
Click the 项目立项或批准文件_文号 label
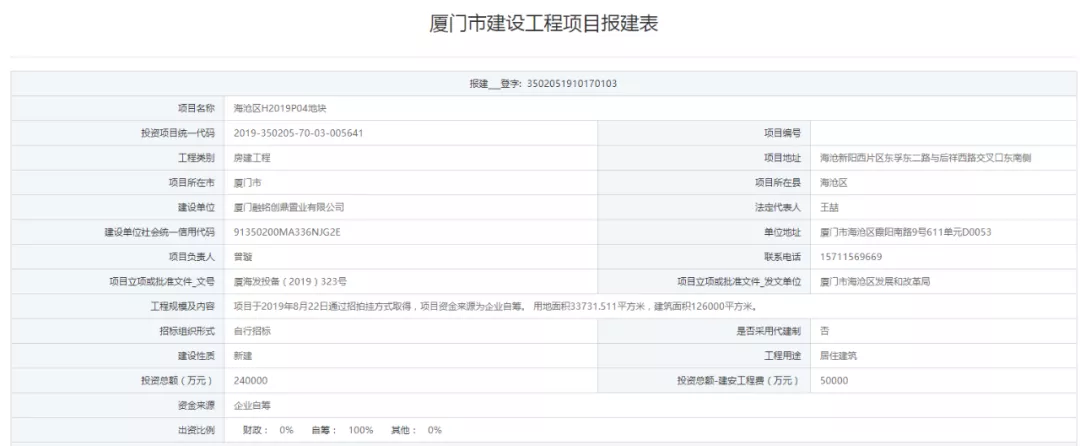tap(163, 282)
